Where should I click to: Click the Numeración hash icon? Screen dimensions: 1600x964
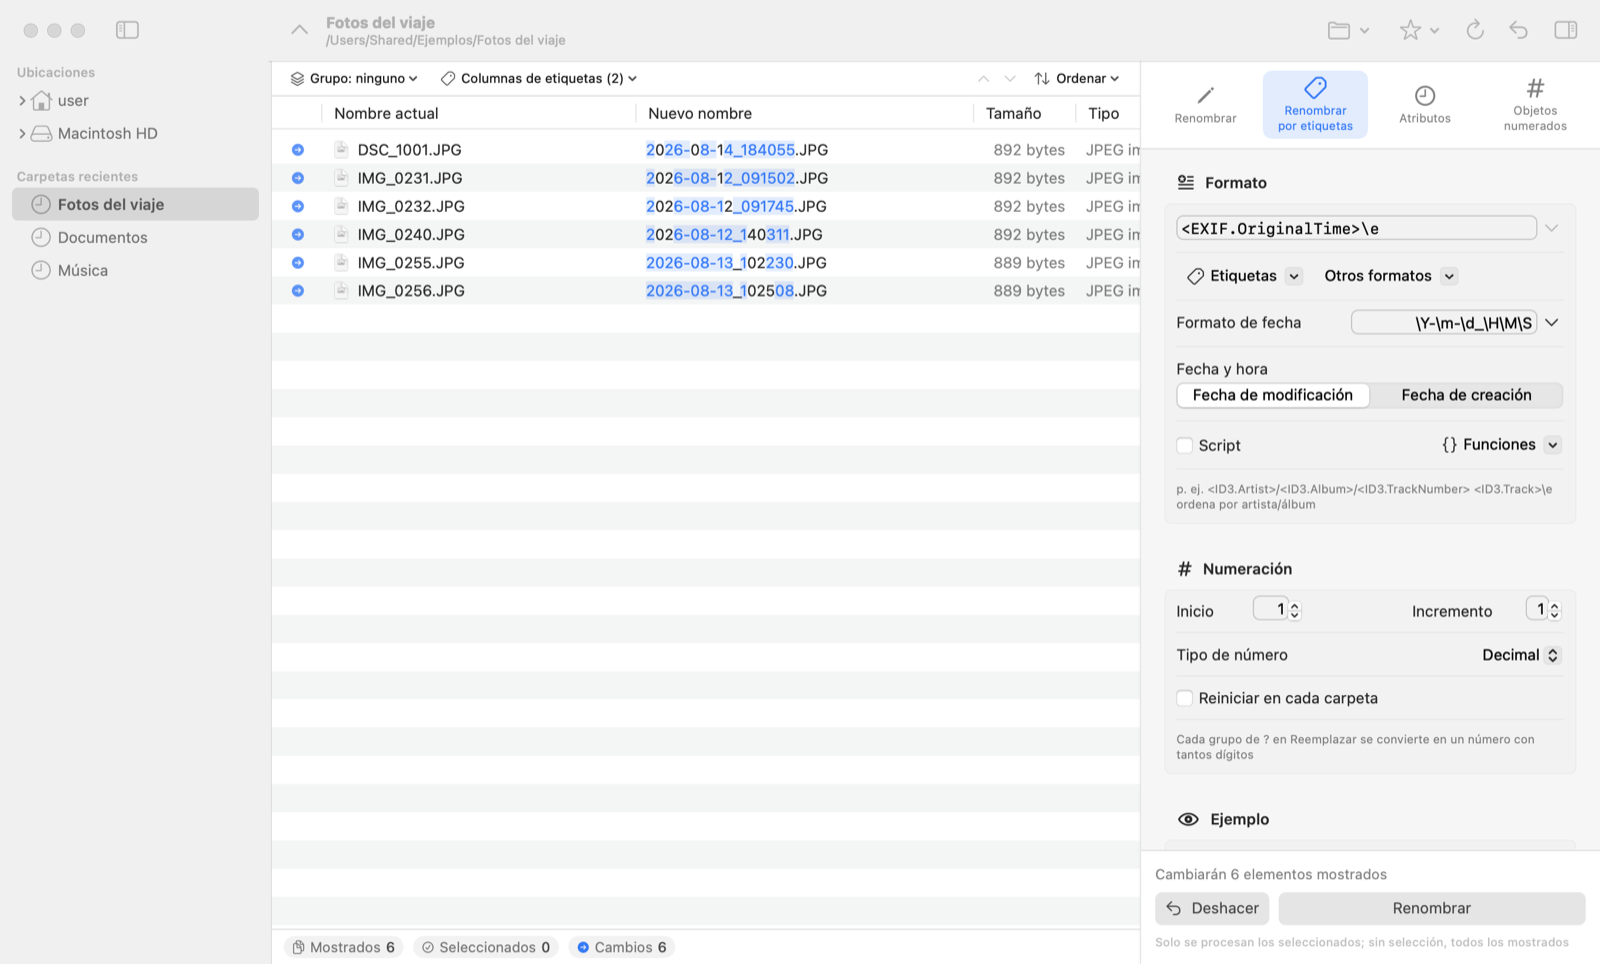click(1185, 569)
